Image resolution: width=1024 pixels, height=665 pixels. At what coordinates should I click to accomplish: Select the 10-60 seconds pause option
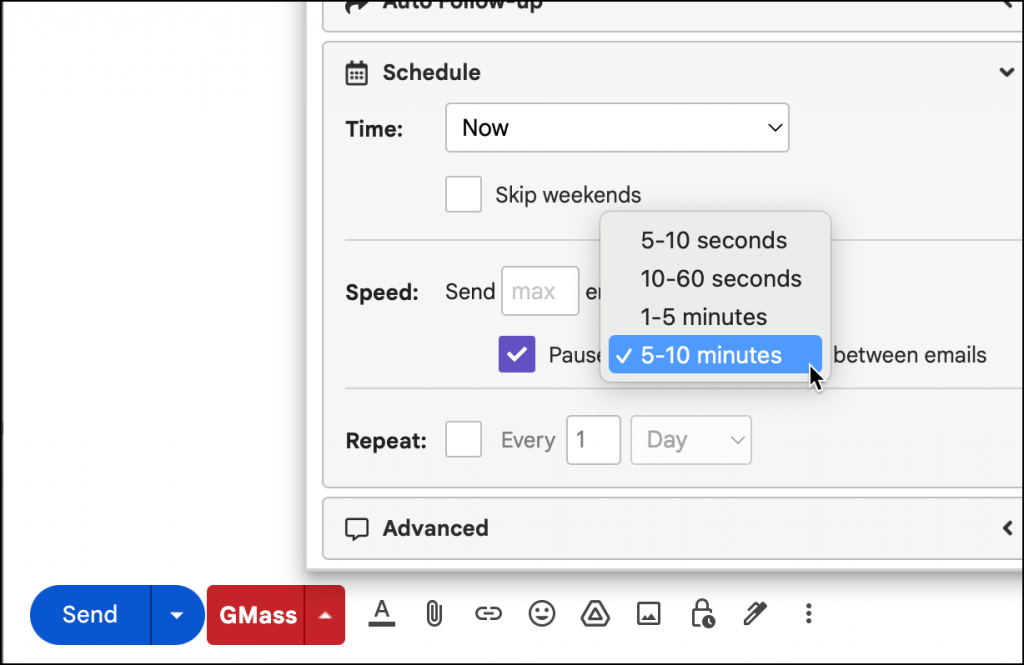point(721,279)
